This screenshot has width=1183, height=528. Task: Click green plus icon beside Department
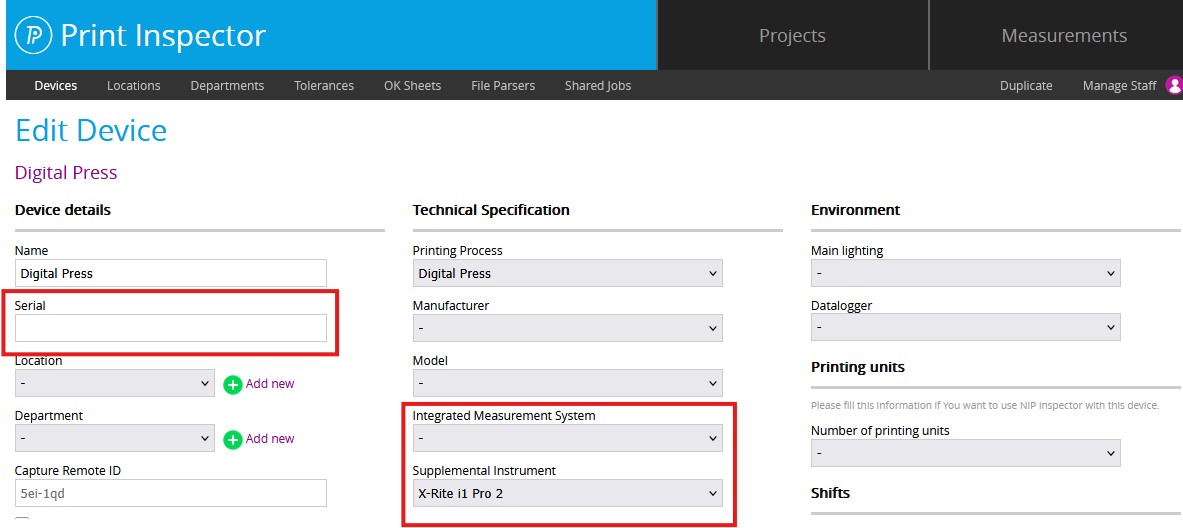pos(233,439)
